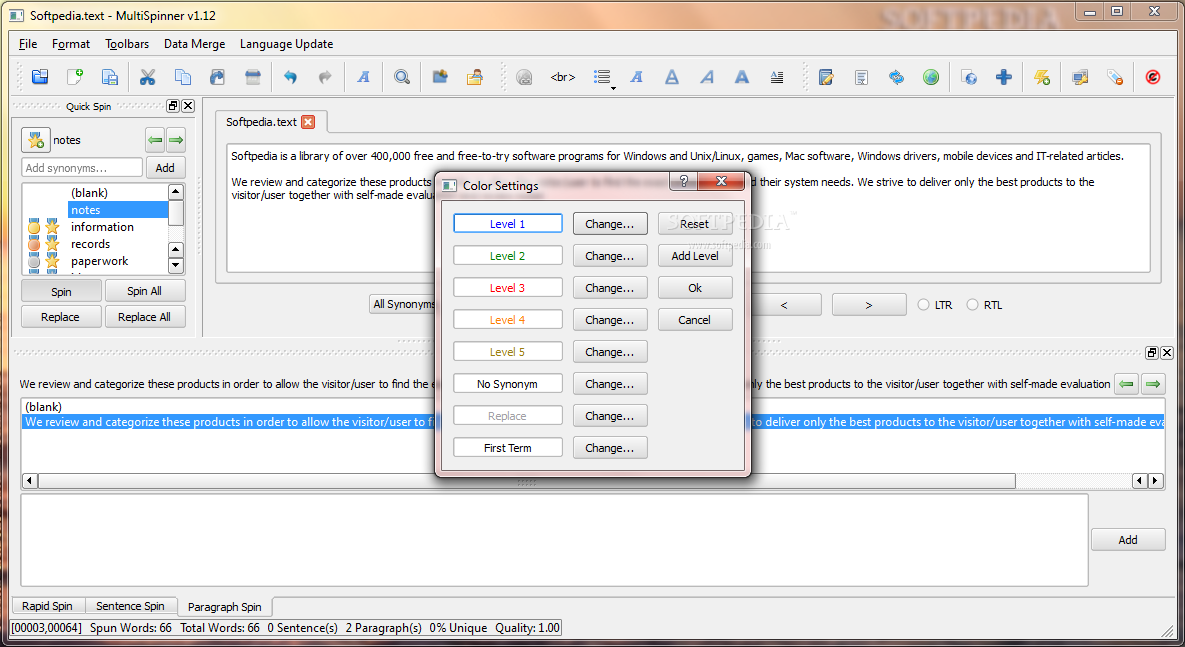
Task: Click the blue refresh arrows icon
Action: pos(896,76)
